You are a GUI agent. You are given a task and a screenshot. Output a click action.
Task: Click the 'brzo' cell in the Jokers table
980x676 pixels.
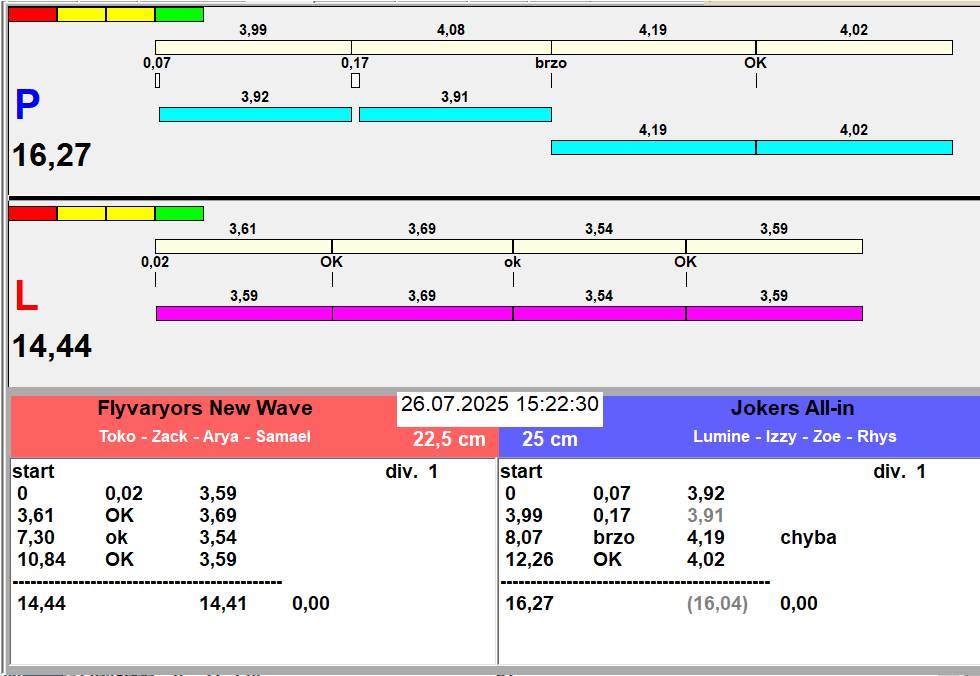(x=614, y=537)
